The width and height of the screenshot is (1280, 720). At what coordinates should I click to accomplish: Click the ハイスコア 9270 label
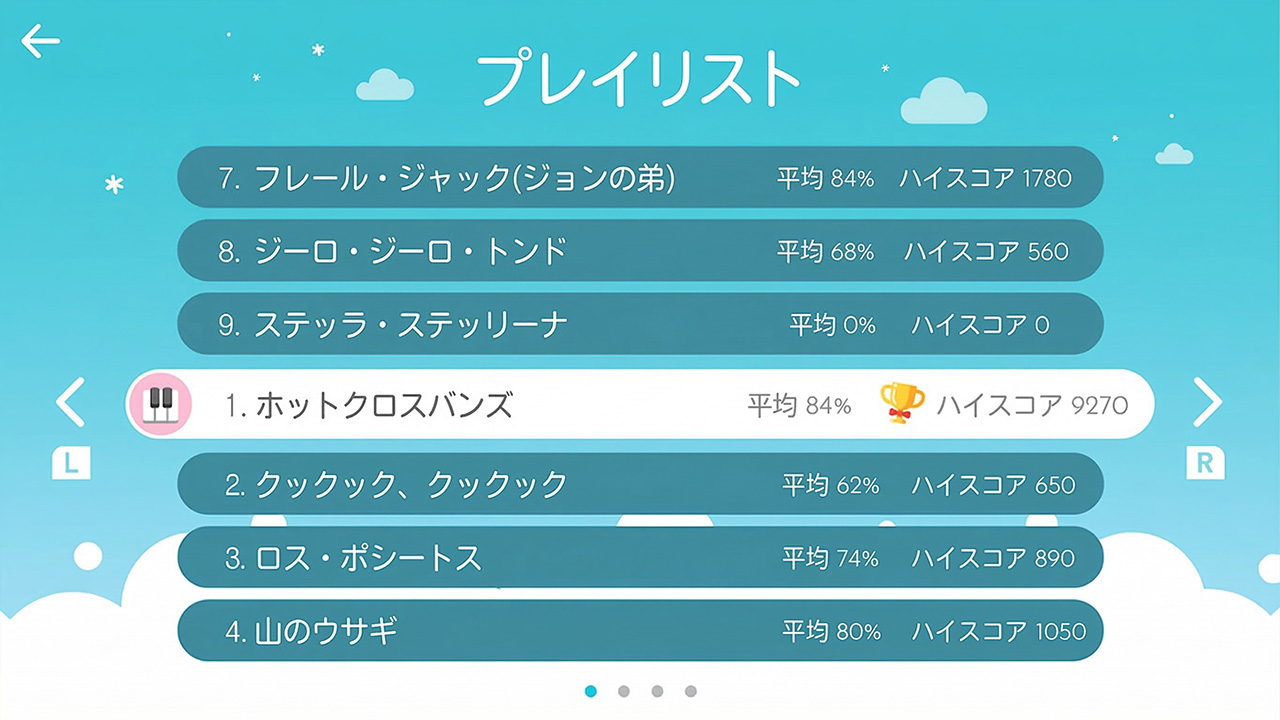pyautogui.click(x=1031, y=405)
